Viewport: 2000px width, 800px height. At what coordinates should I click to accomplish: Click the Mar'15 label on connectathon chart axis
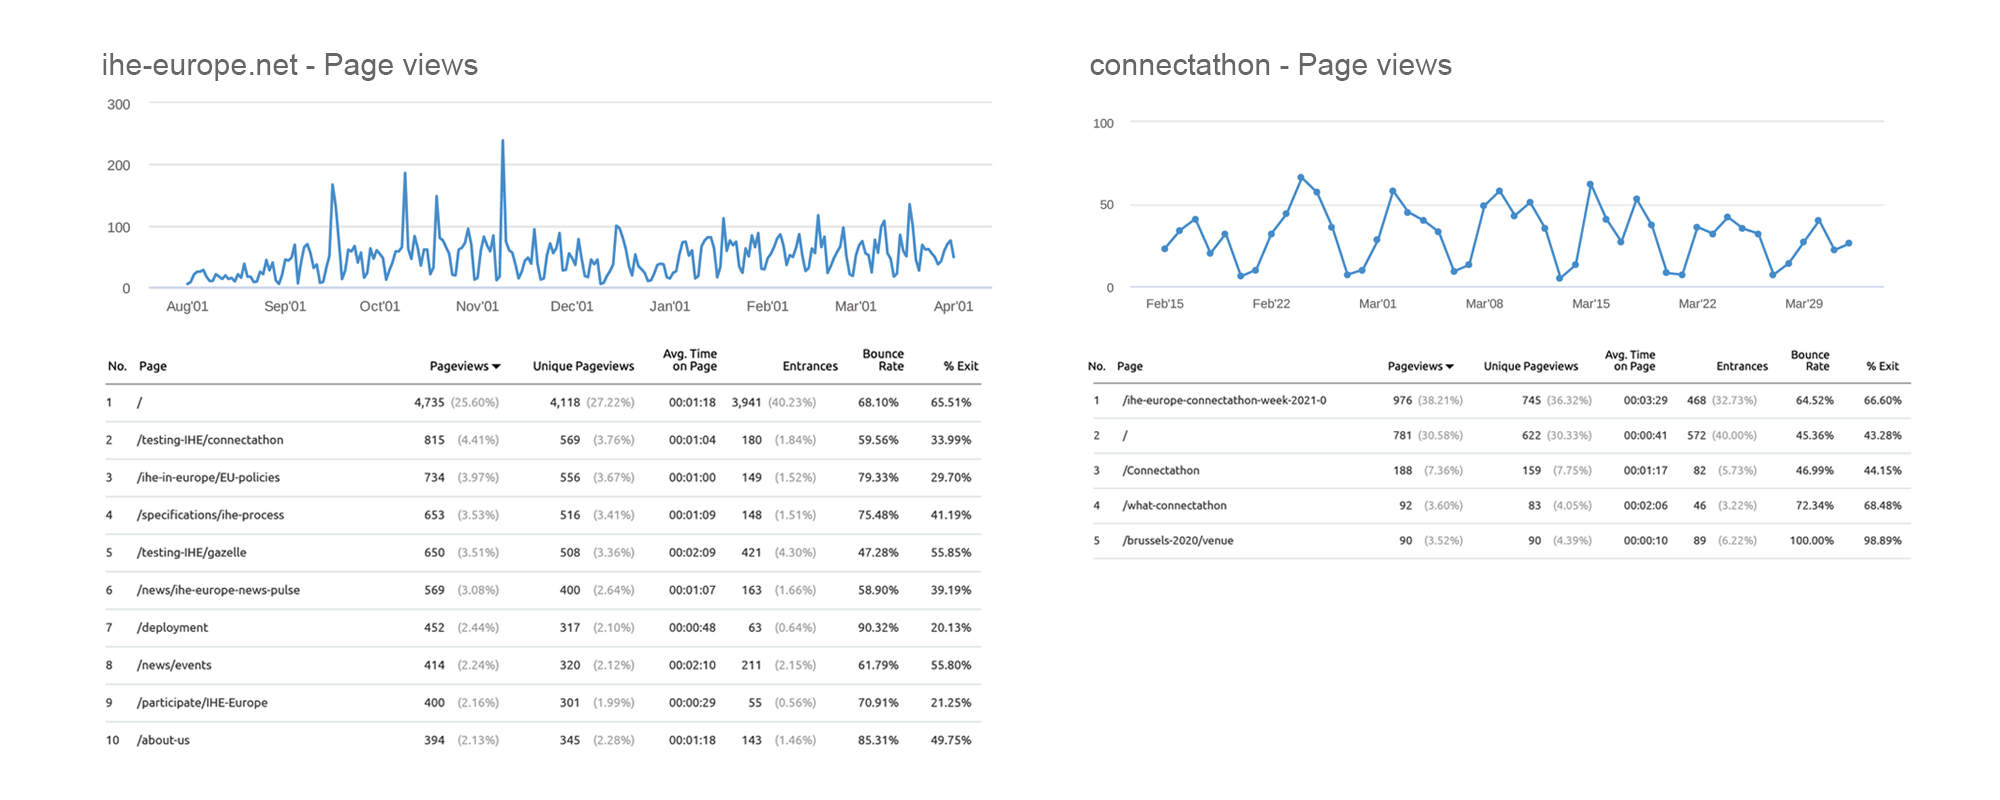pyautogui.click(x=1590, y=304)
